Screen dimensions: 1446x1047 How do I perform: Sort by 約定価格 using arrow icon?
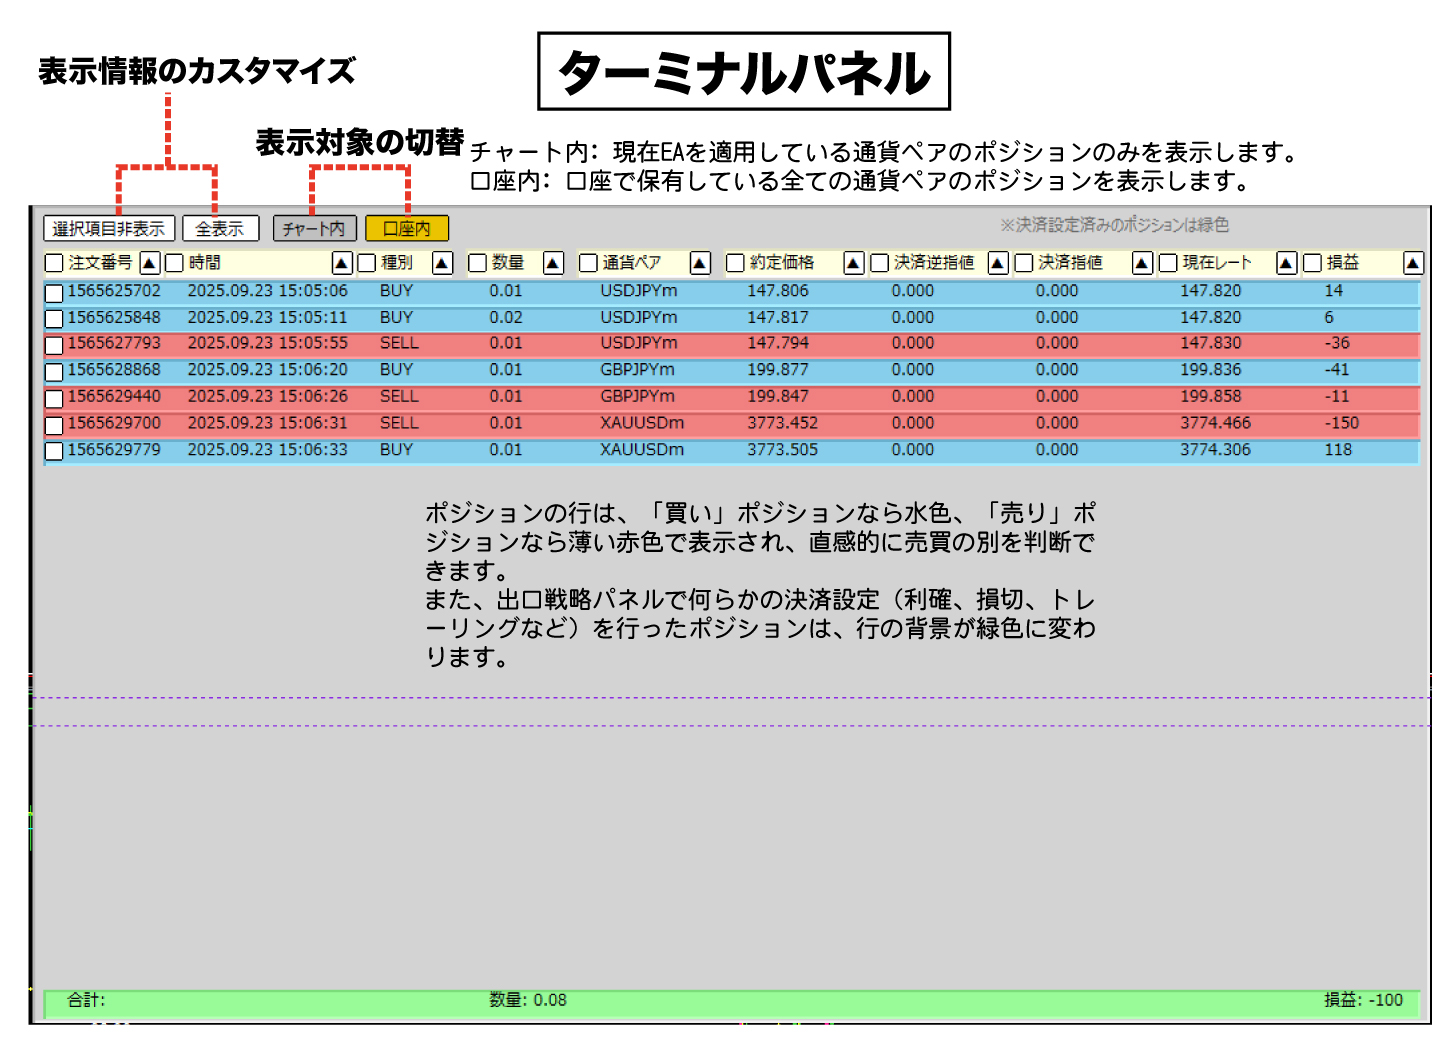click(x=853, y=263)
